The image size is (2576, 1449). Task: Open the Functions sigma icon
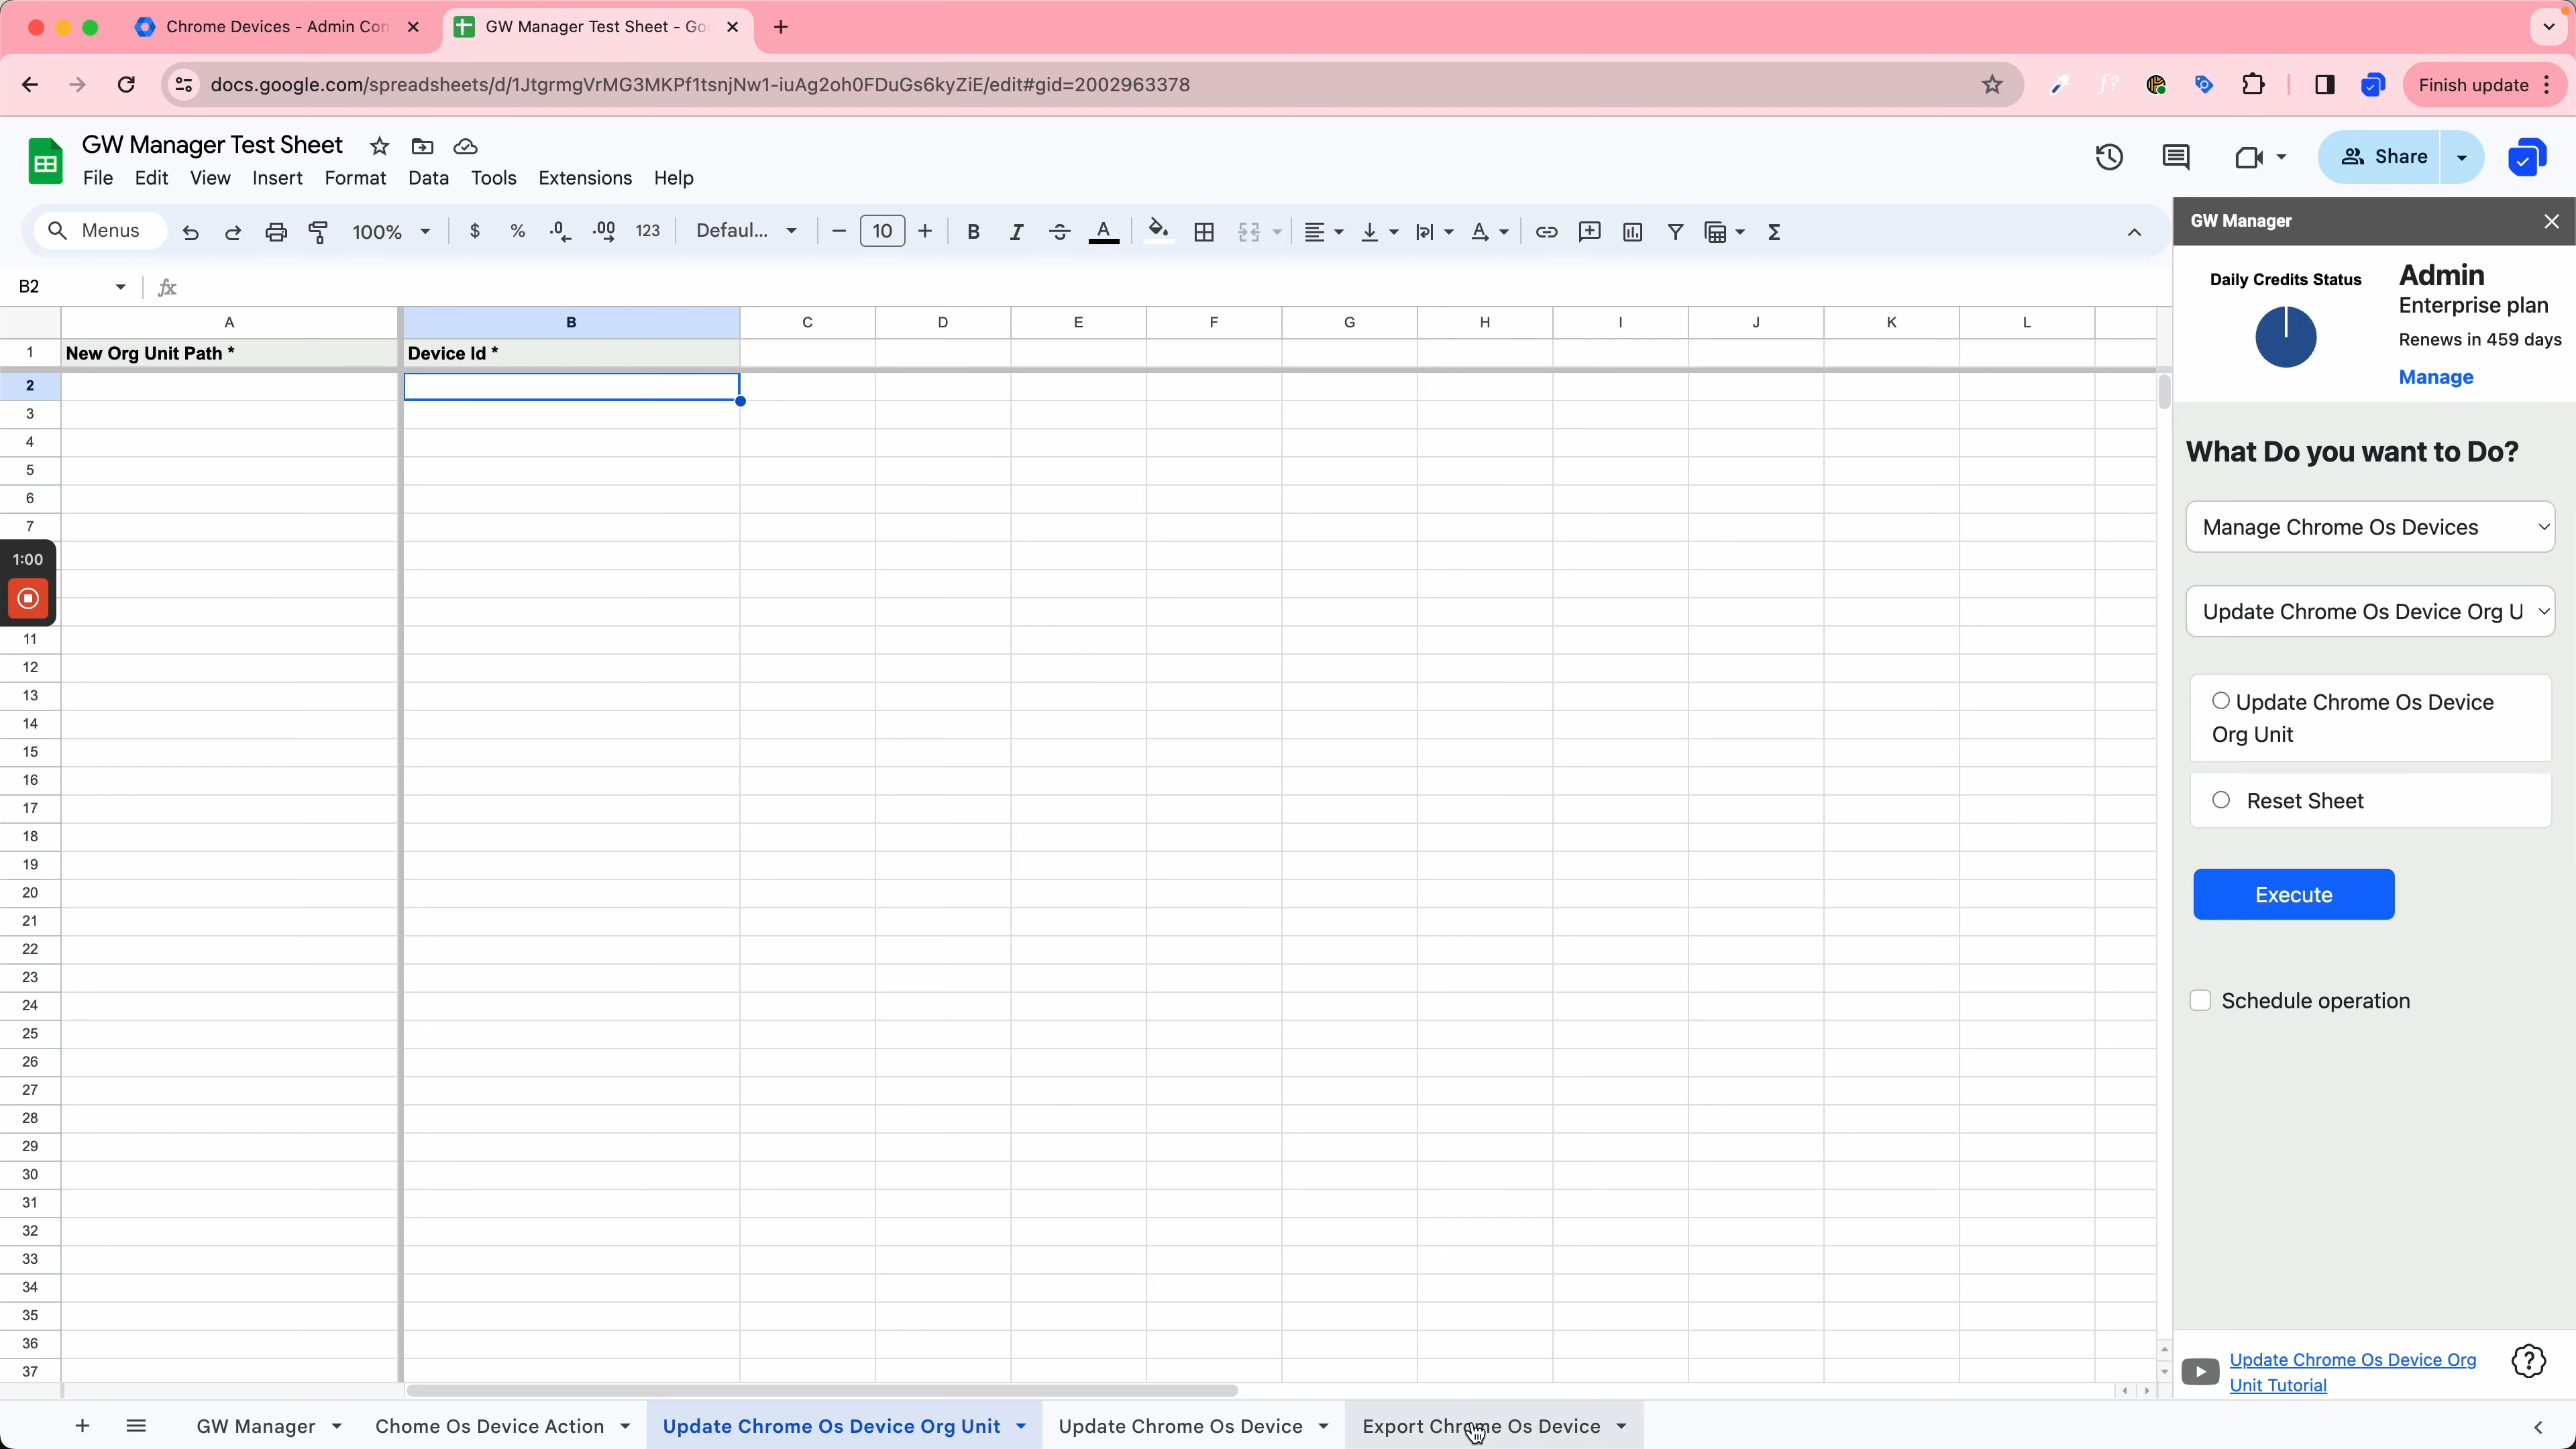tap(1775, 232)
